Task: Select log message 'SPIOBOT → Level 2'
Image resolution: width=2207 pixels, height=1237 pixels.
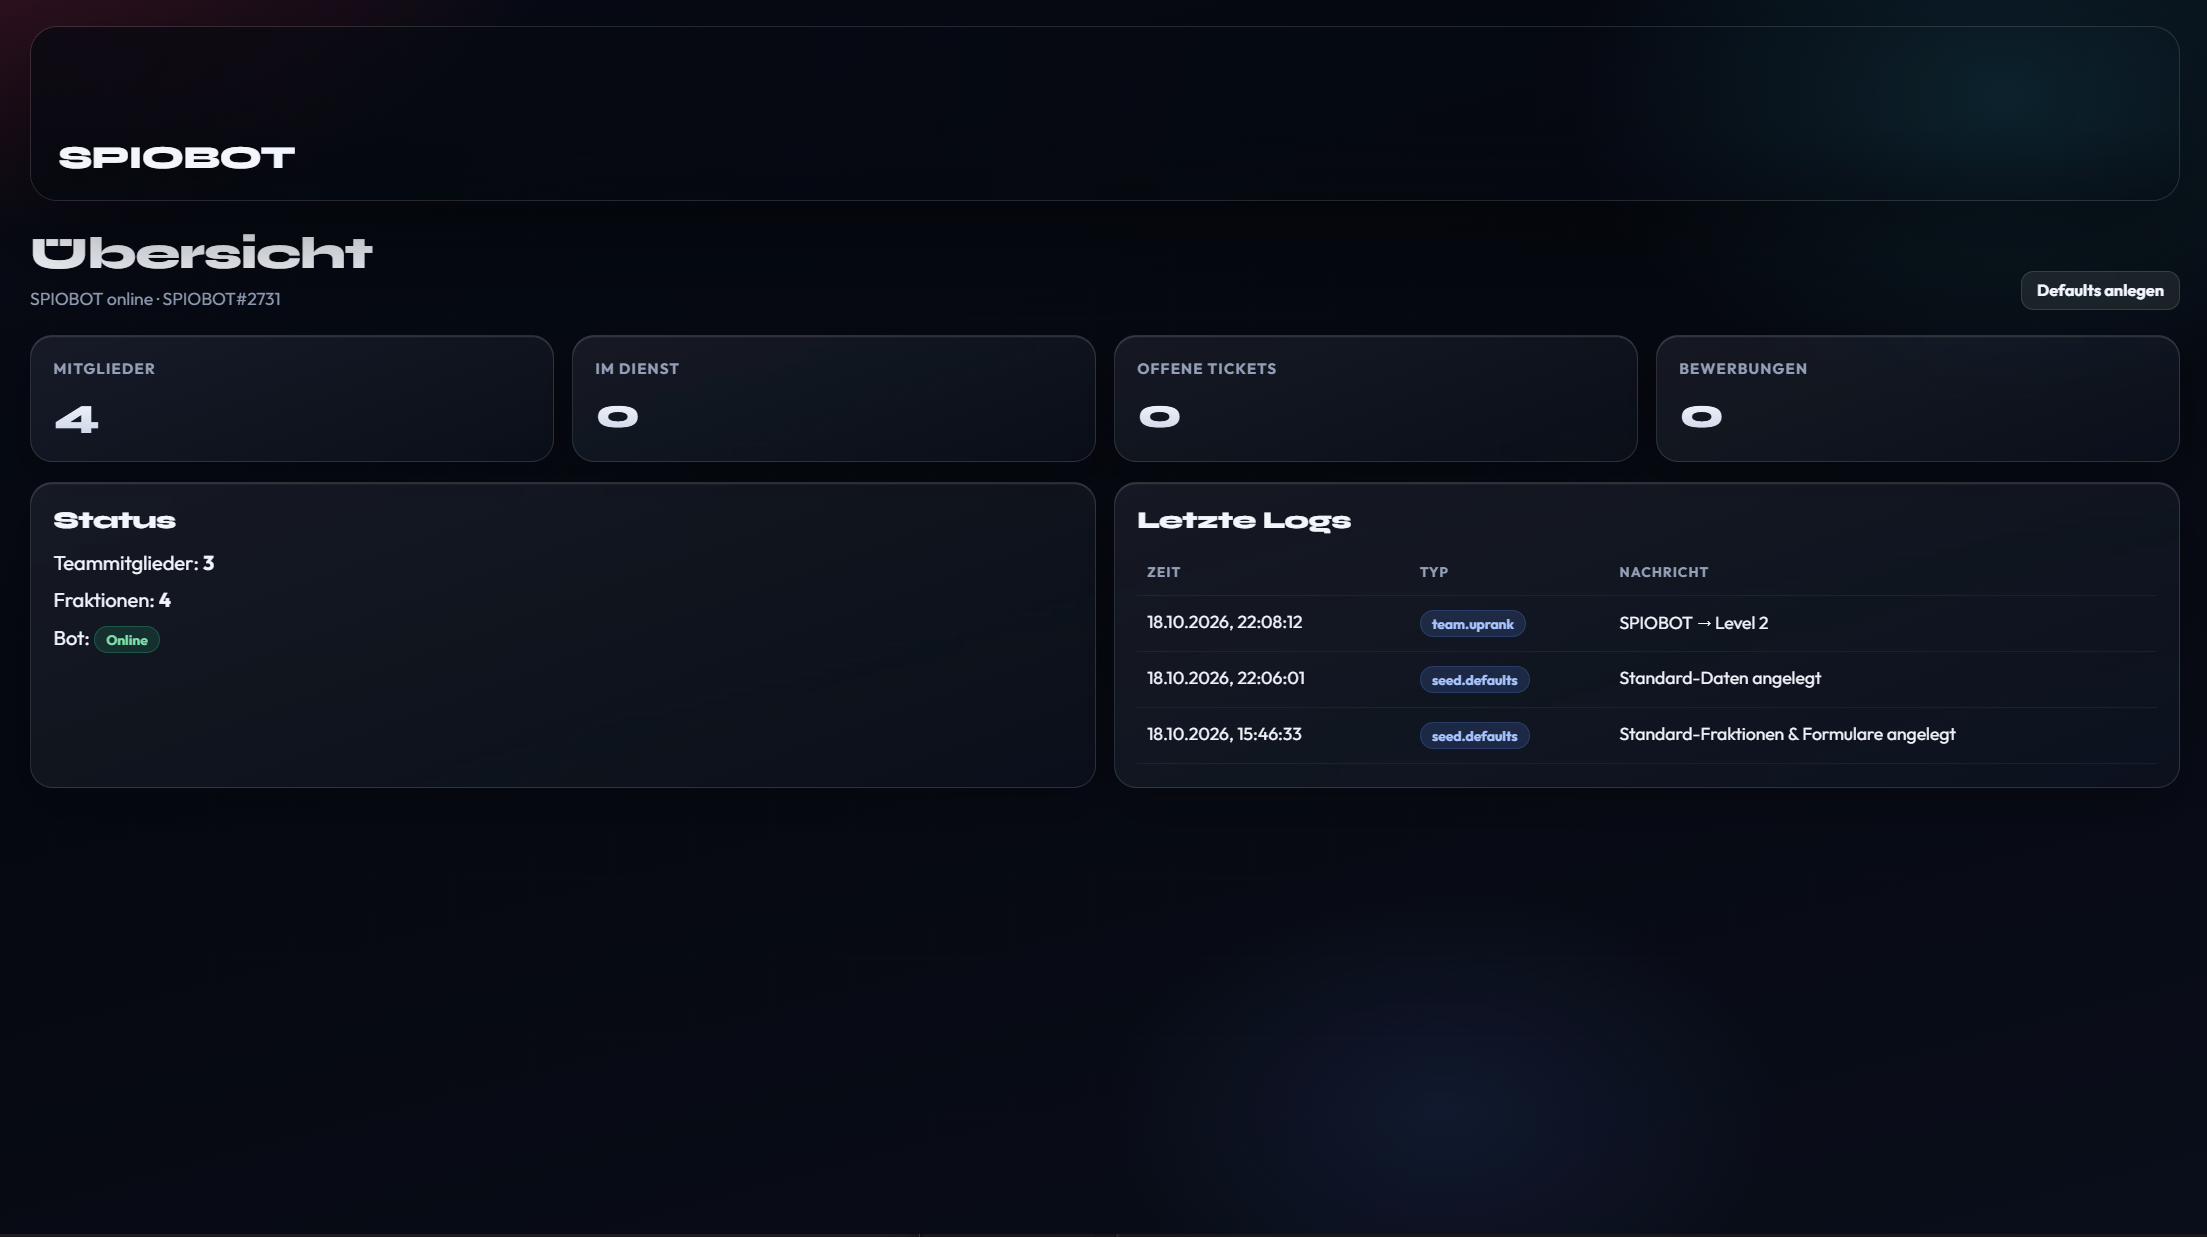Action: pos(1693,623)
